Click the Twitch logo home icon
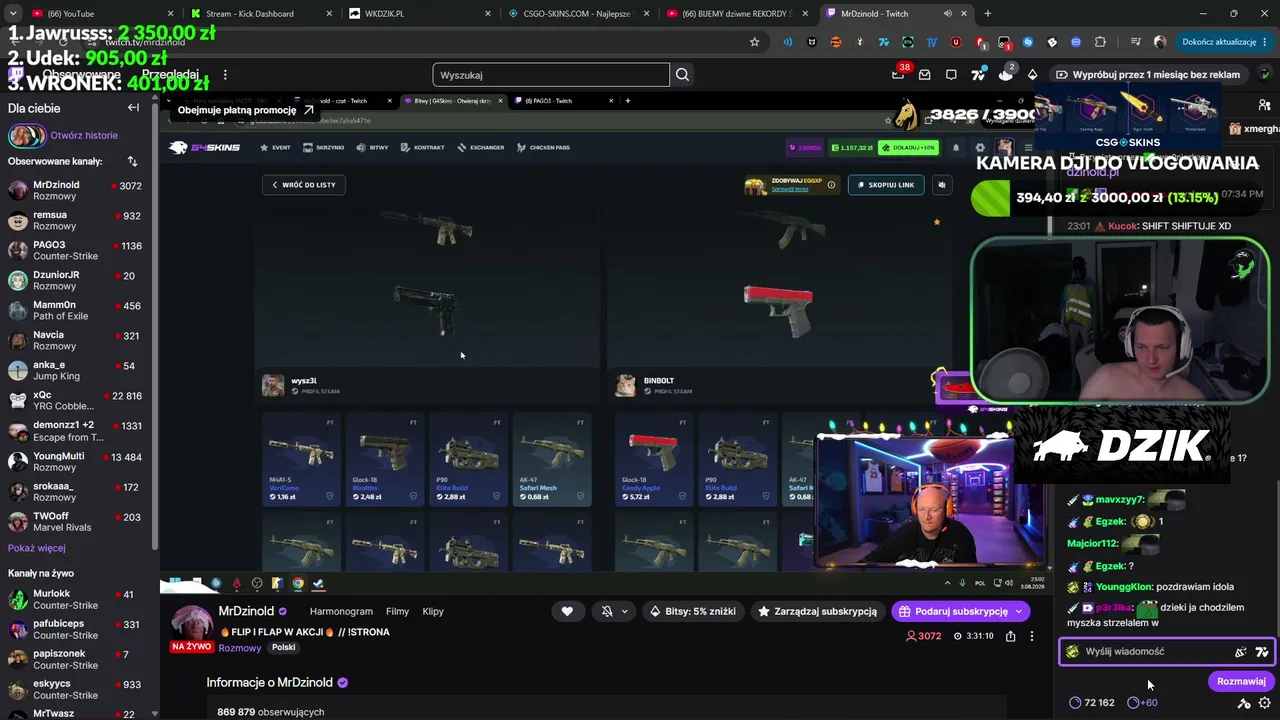 [17, 75]
